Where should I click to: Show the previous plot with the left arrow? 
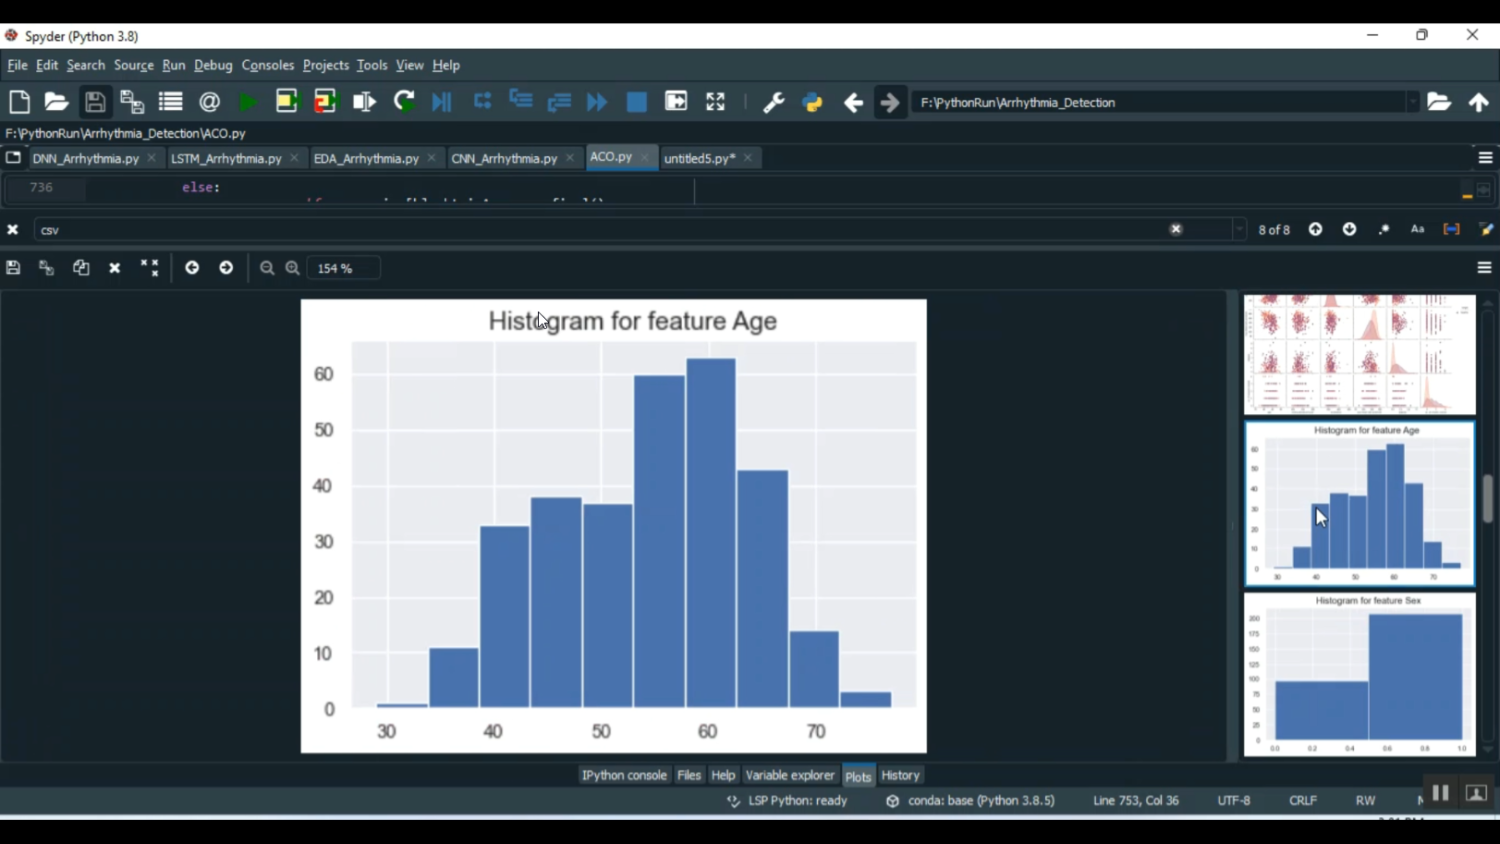(192, 268)
